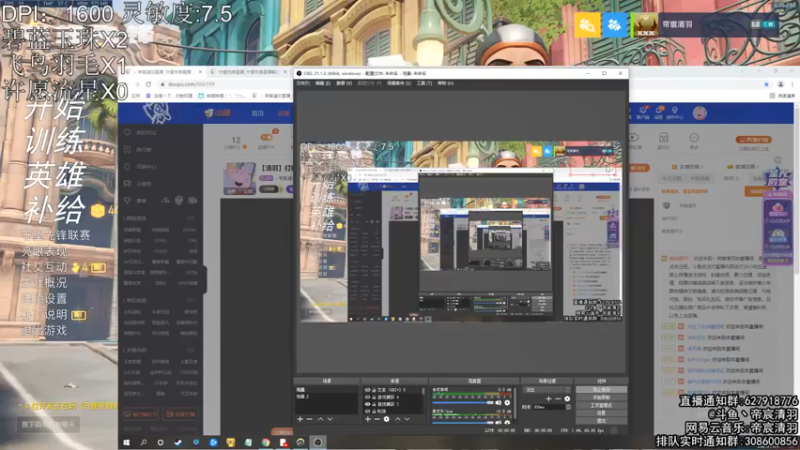
Task: Click the 退出 exit button in OBS
Action: (602, 421)
